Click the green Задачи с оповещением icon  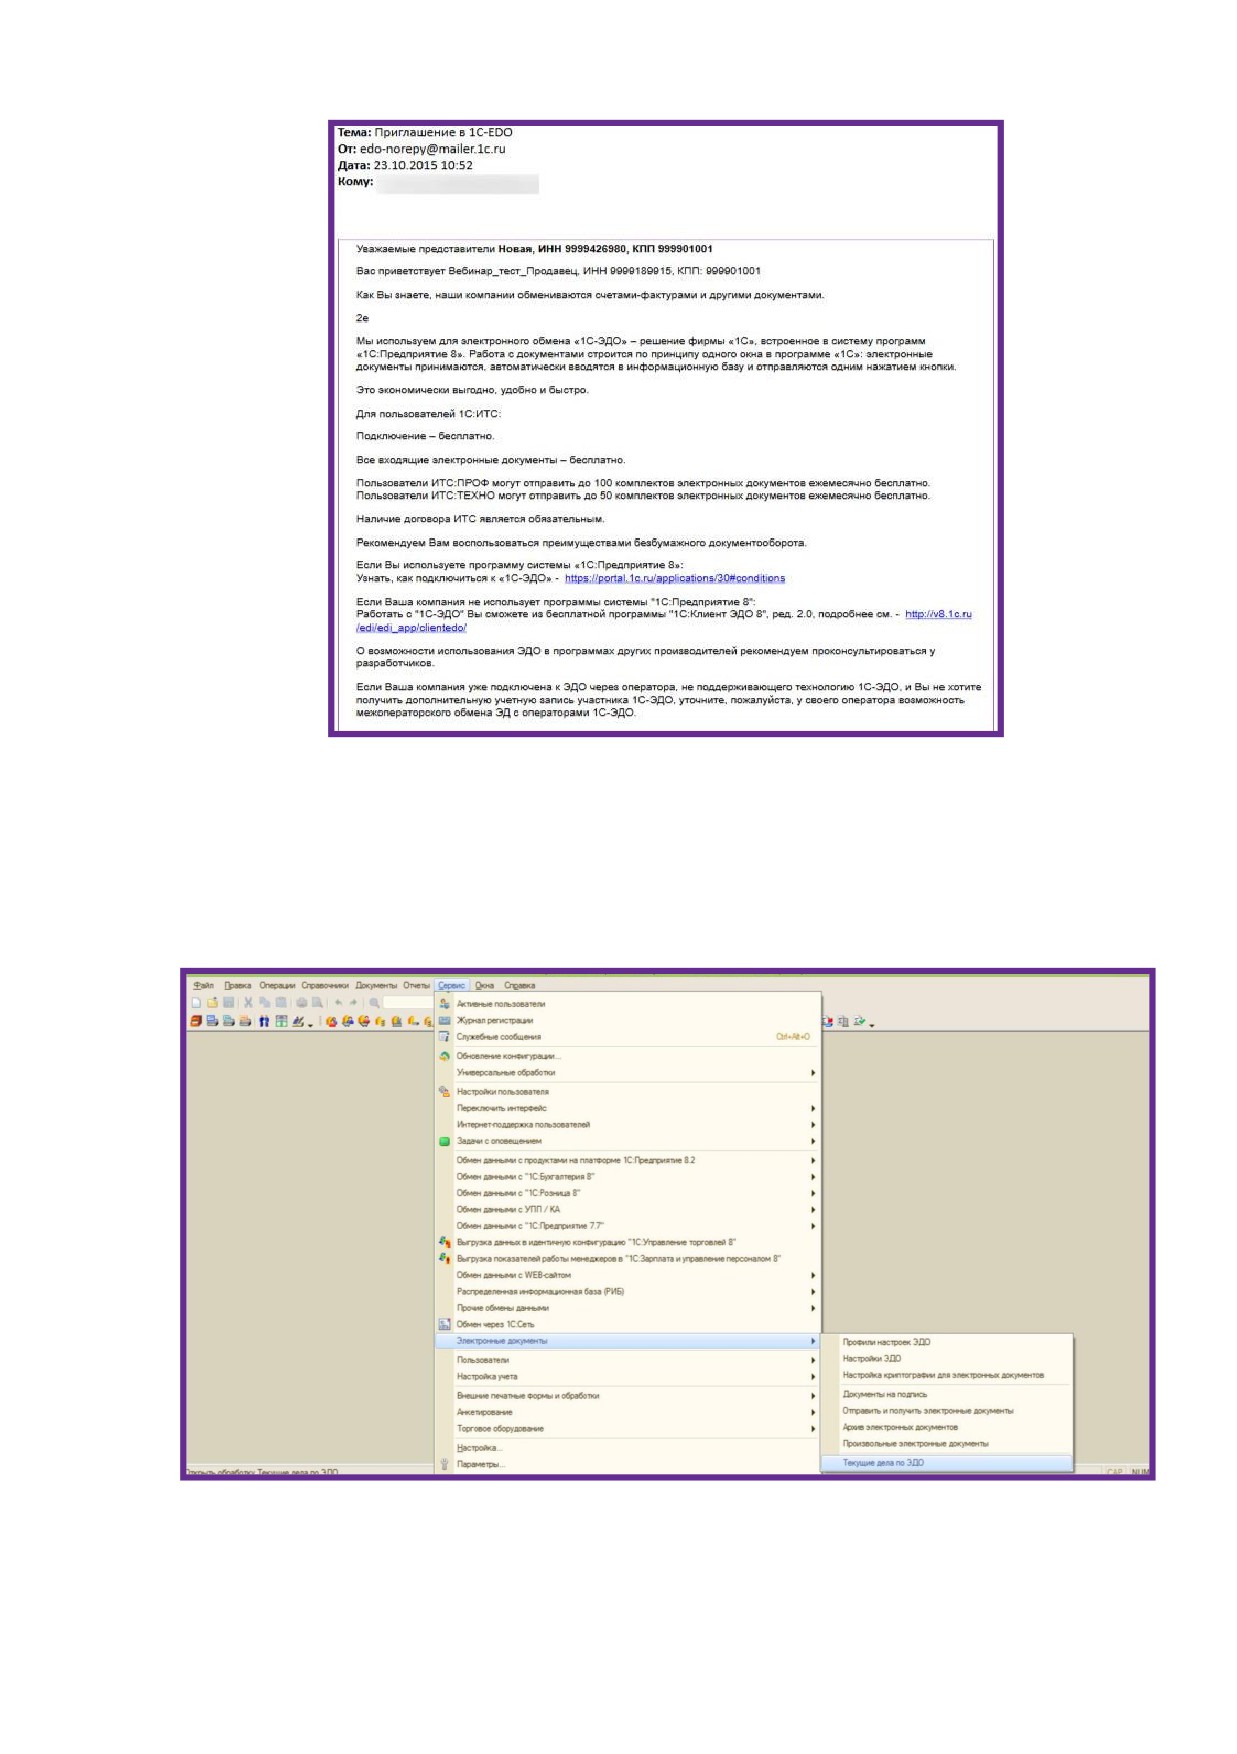445,1141
